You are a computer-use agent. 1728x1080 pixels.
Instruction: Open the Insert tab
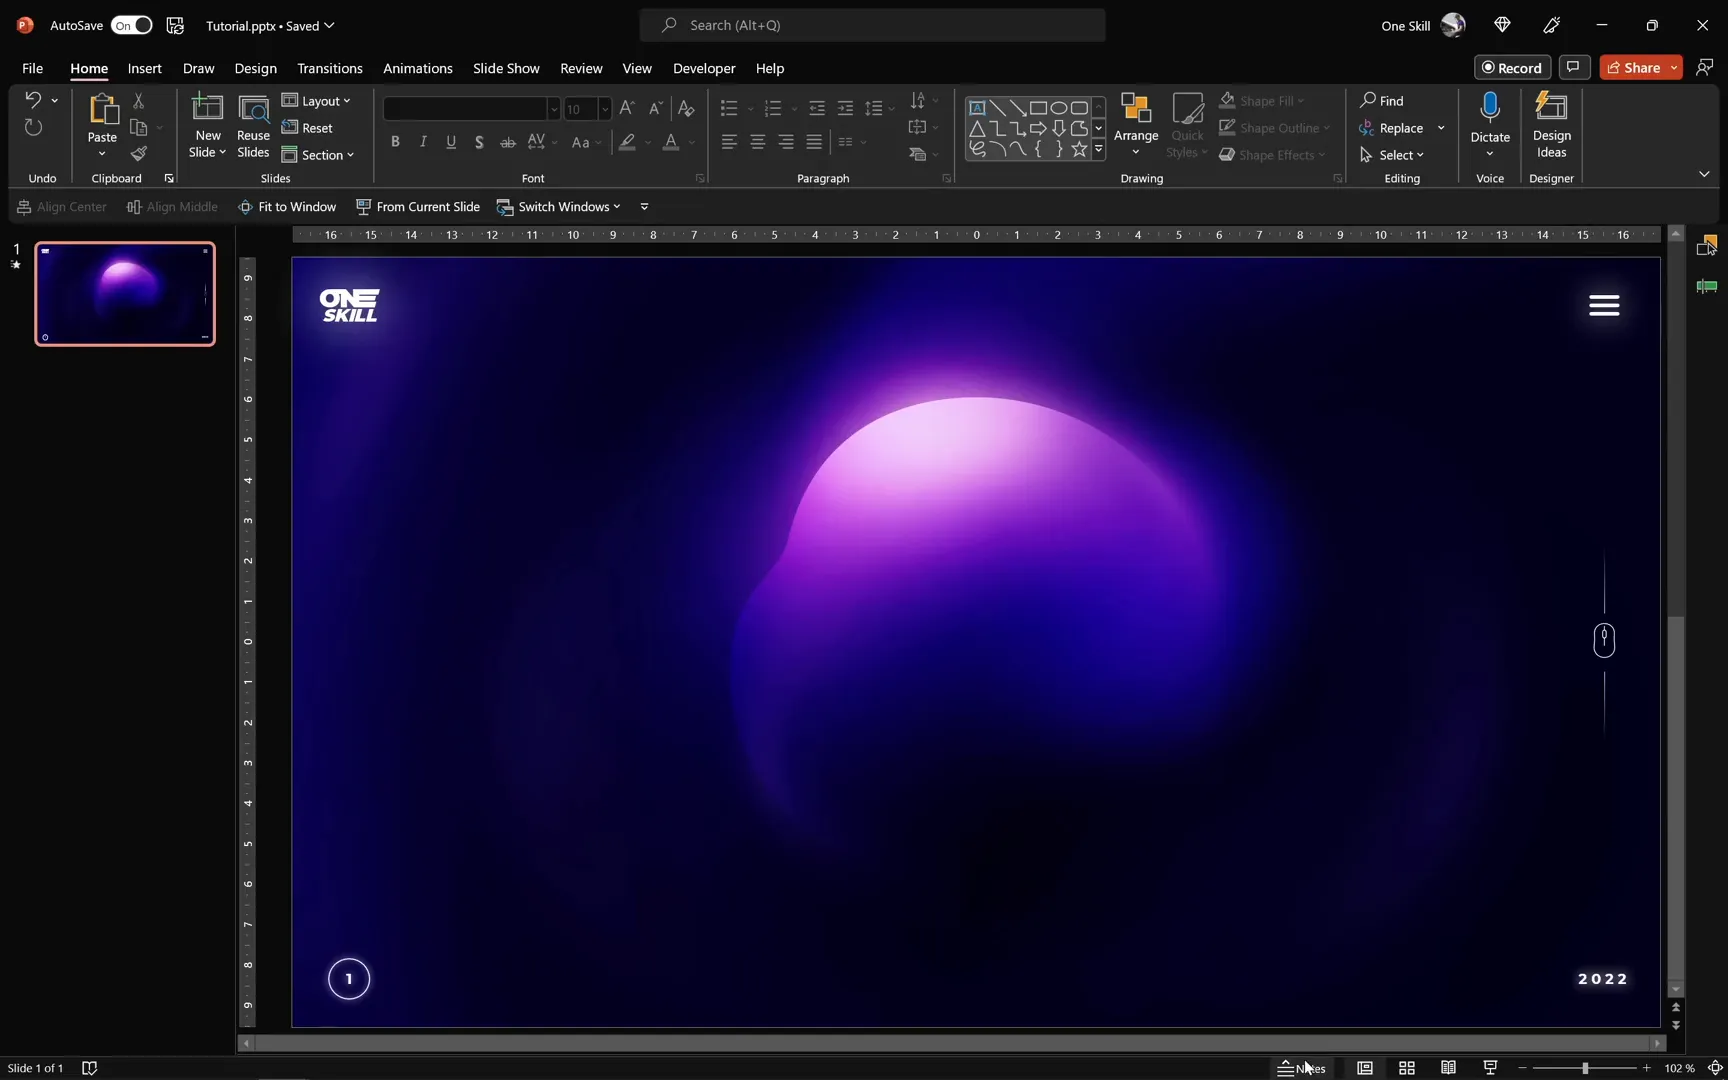point(144,68)
